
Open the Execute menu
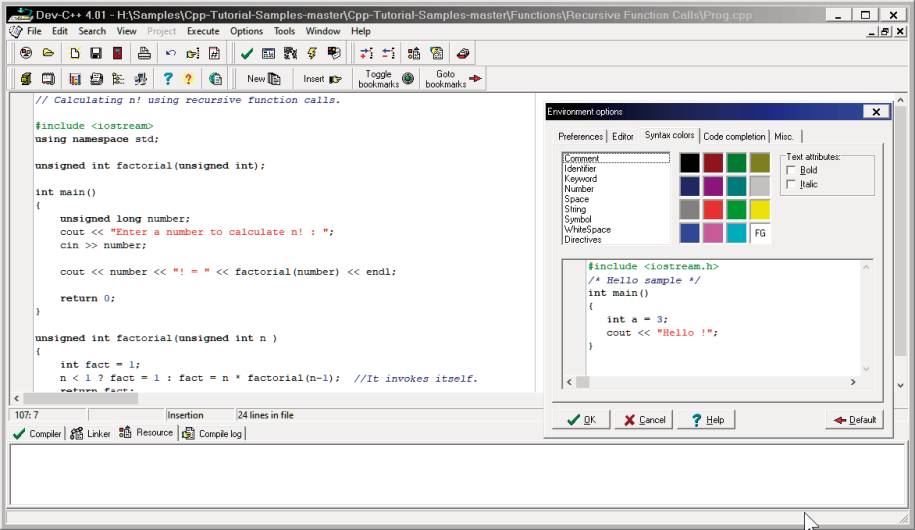click(203, 31)
